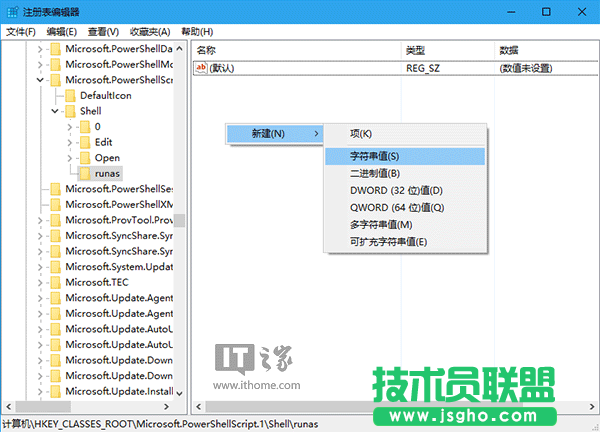Click Microsoft.Update.Install folder icon
Image resolution: width=600 pixels, height=432 pixels.
(56, 391)
